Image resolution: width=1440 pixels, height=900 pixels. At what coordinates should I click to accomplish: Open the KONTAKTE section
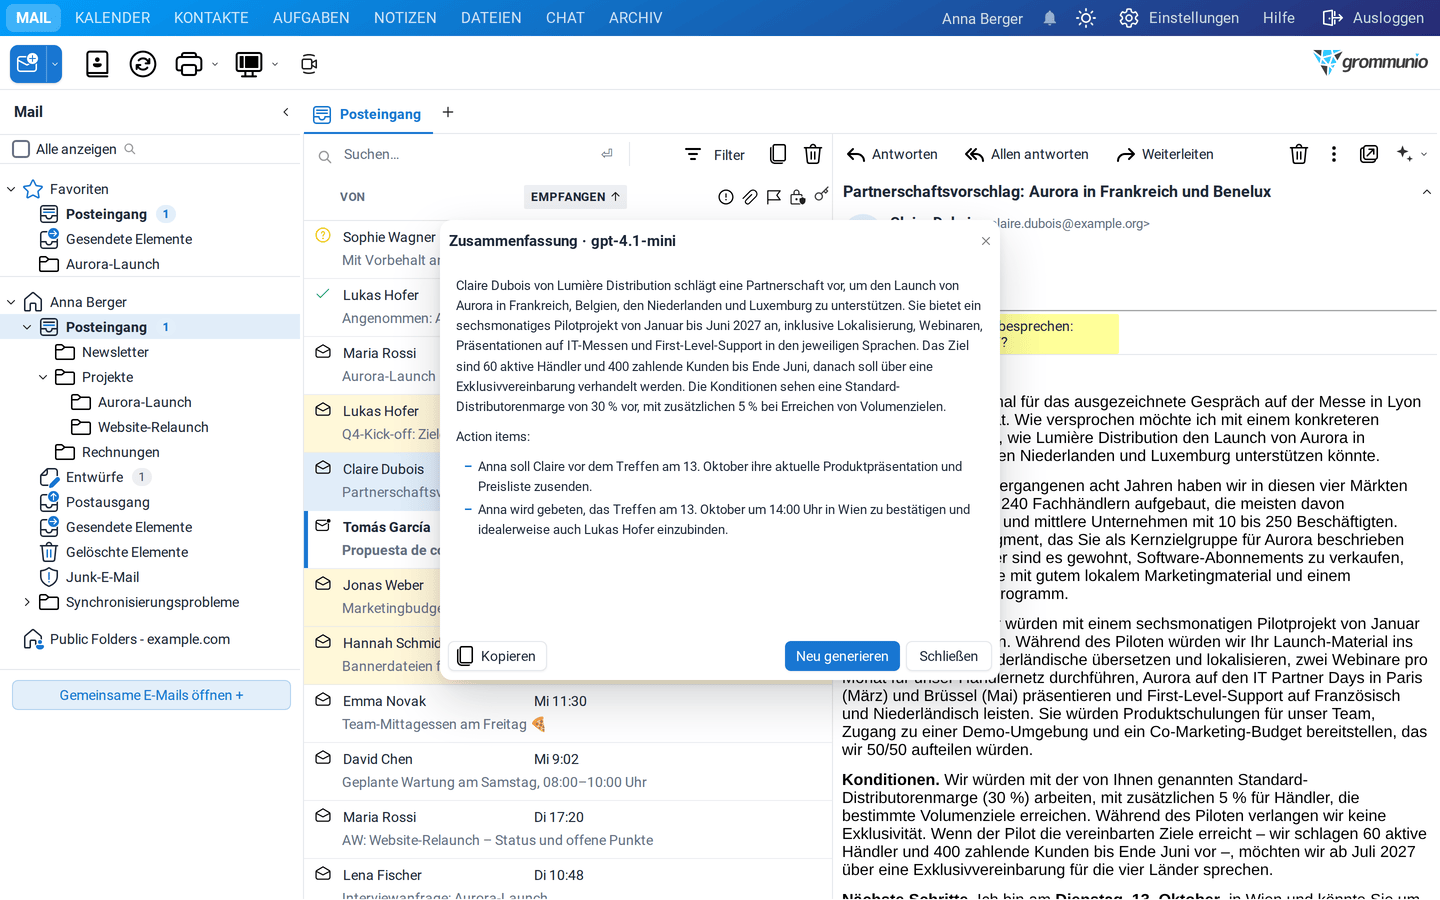(211, 18)
